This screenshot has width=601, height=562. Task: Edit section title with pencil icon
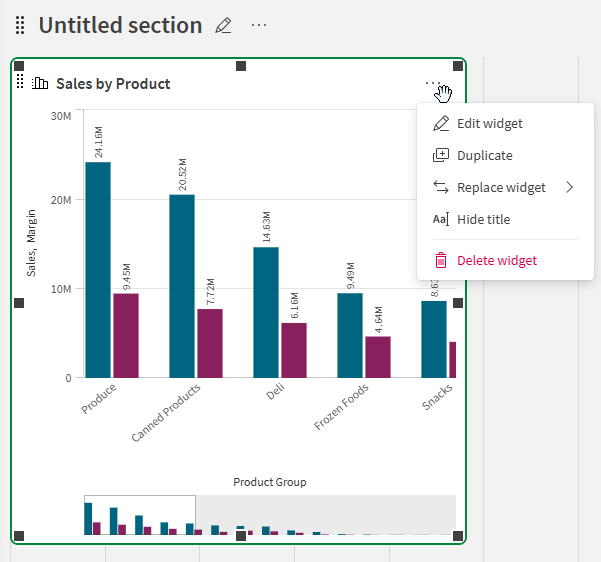[223, 25]
